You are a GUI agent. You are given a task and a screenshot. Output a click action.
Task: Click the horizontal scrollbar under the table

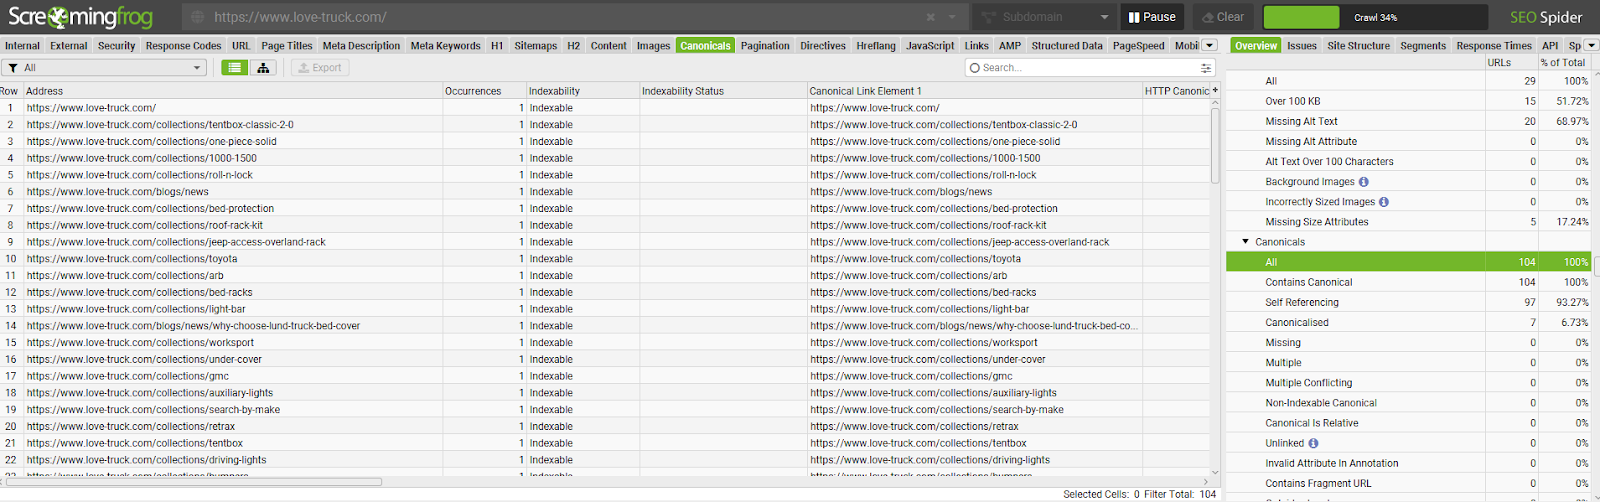click(192, 481)
